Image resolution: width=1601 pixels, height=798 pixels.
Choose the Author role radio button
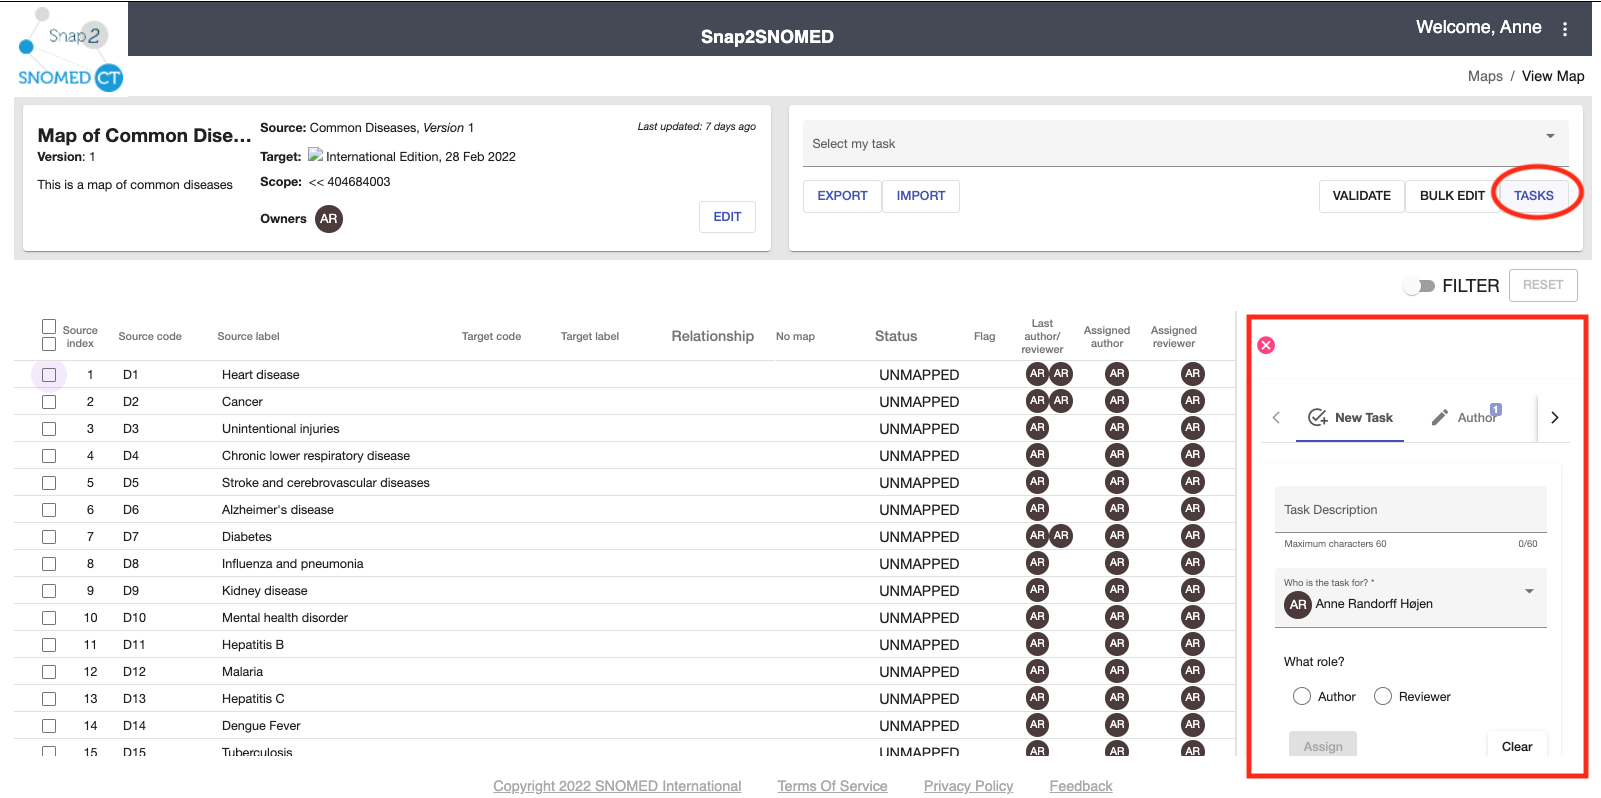point(1302,696)
